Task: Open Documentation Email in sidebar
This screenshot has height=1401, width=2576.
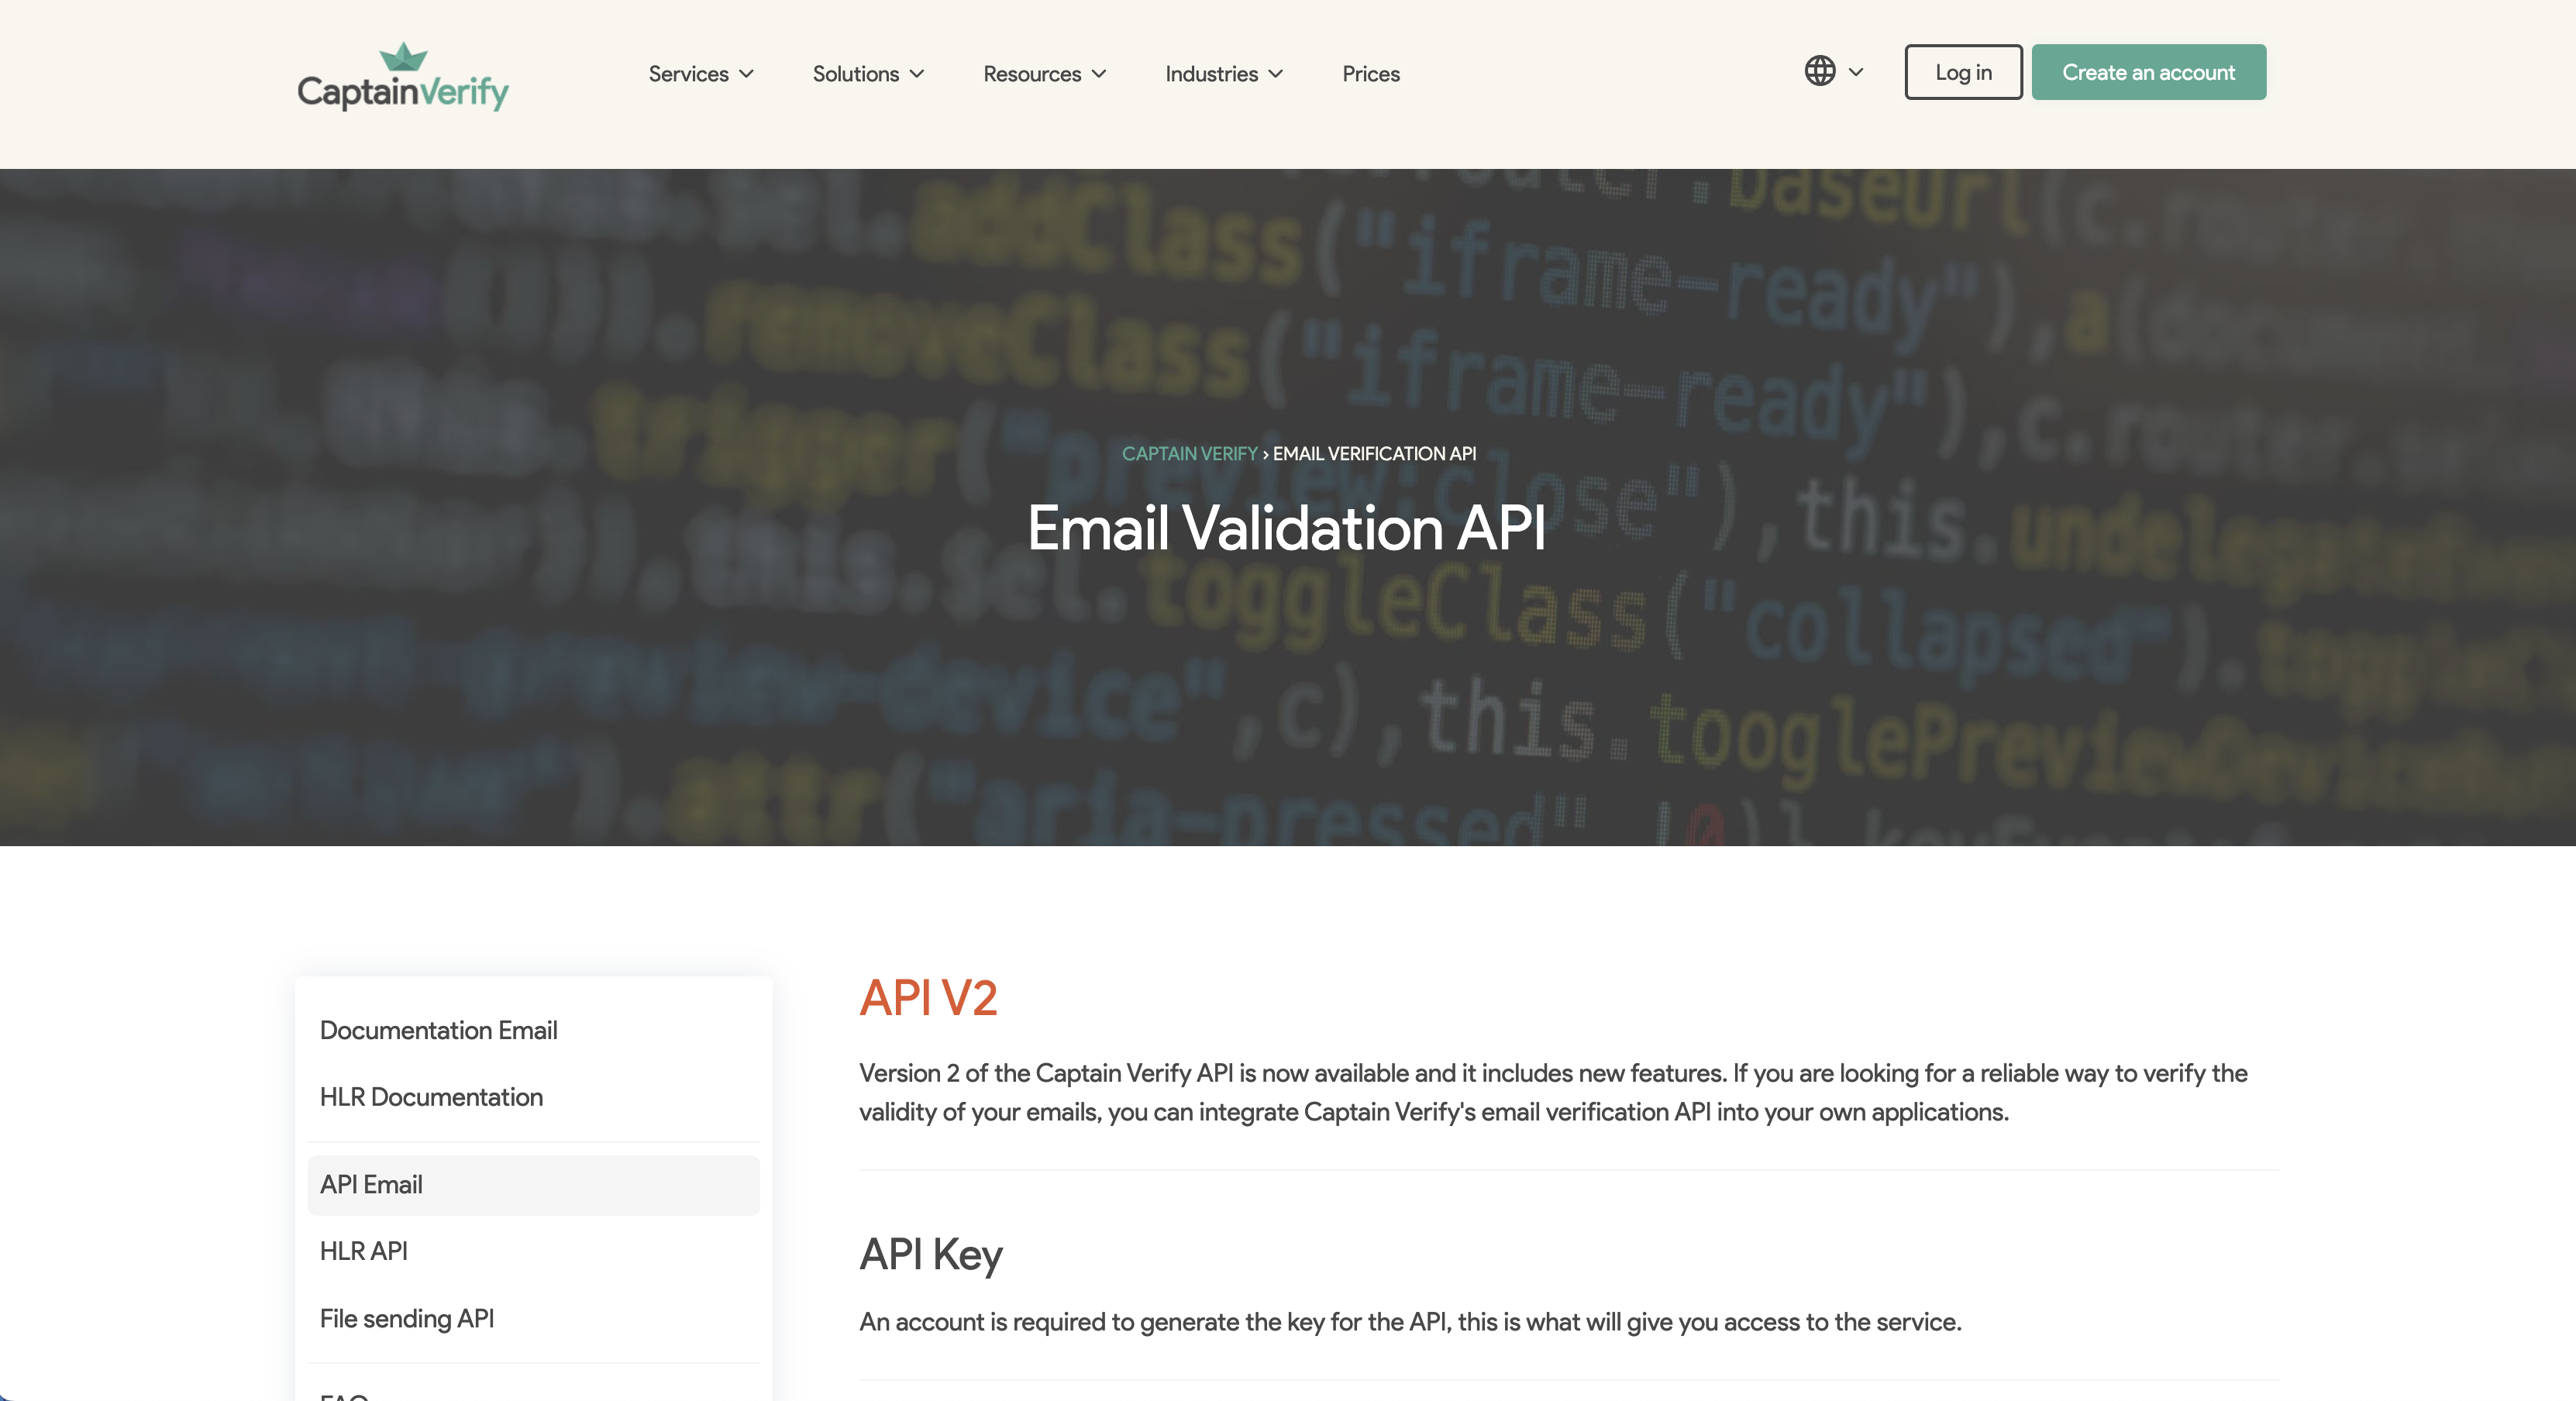Action: [x=438, y=1030]
